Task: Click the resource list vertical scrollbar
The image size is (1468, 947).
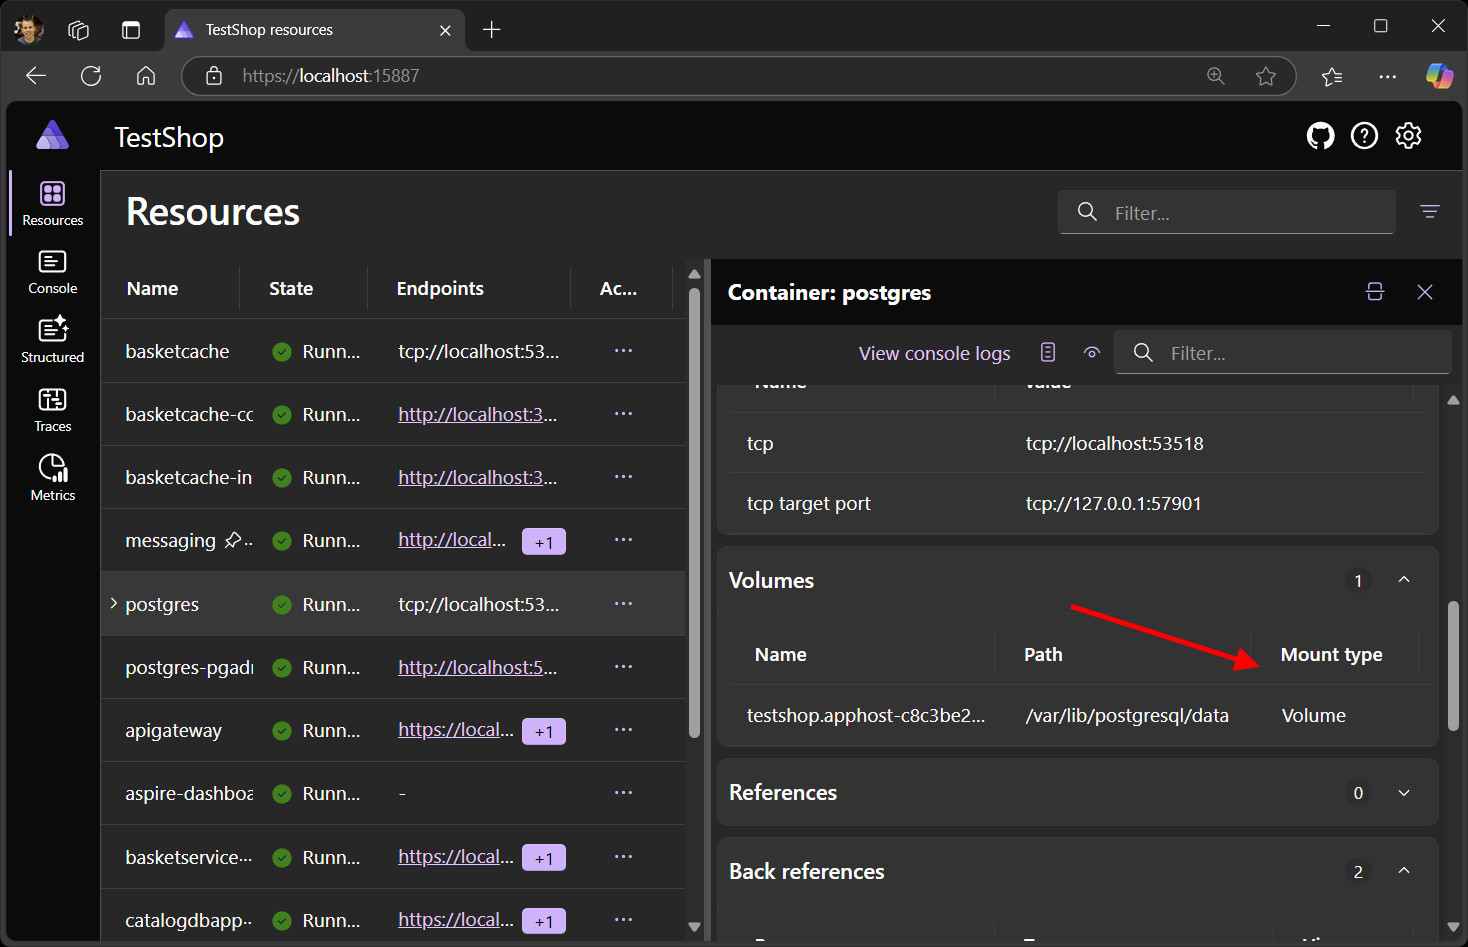Action: [x=694, y=512]
